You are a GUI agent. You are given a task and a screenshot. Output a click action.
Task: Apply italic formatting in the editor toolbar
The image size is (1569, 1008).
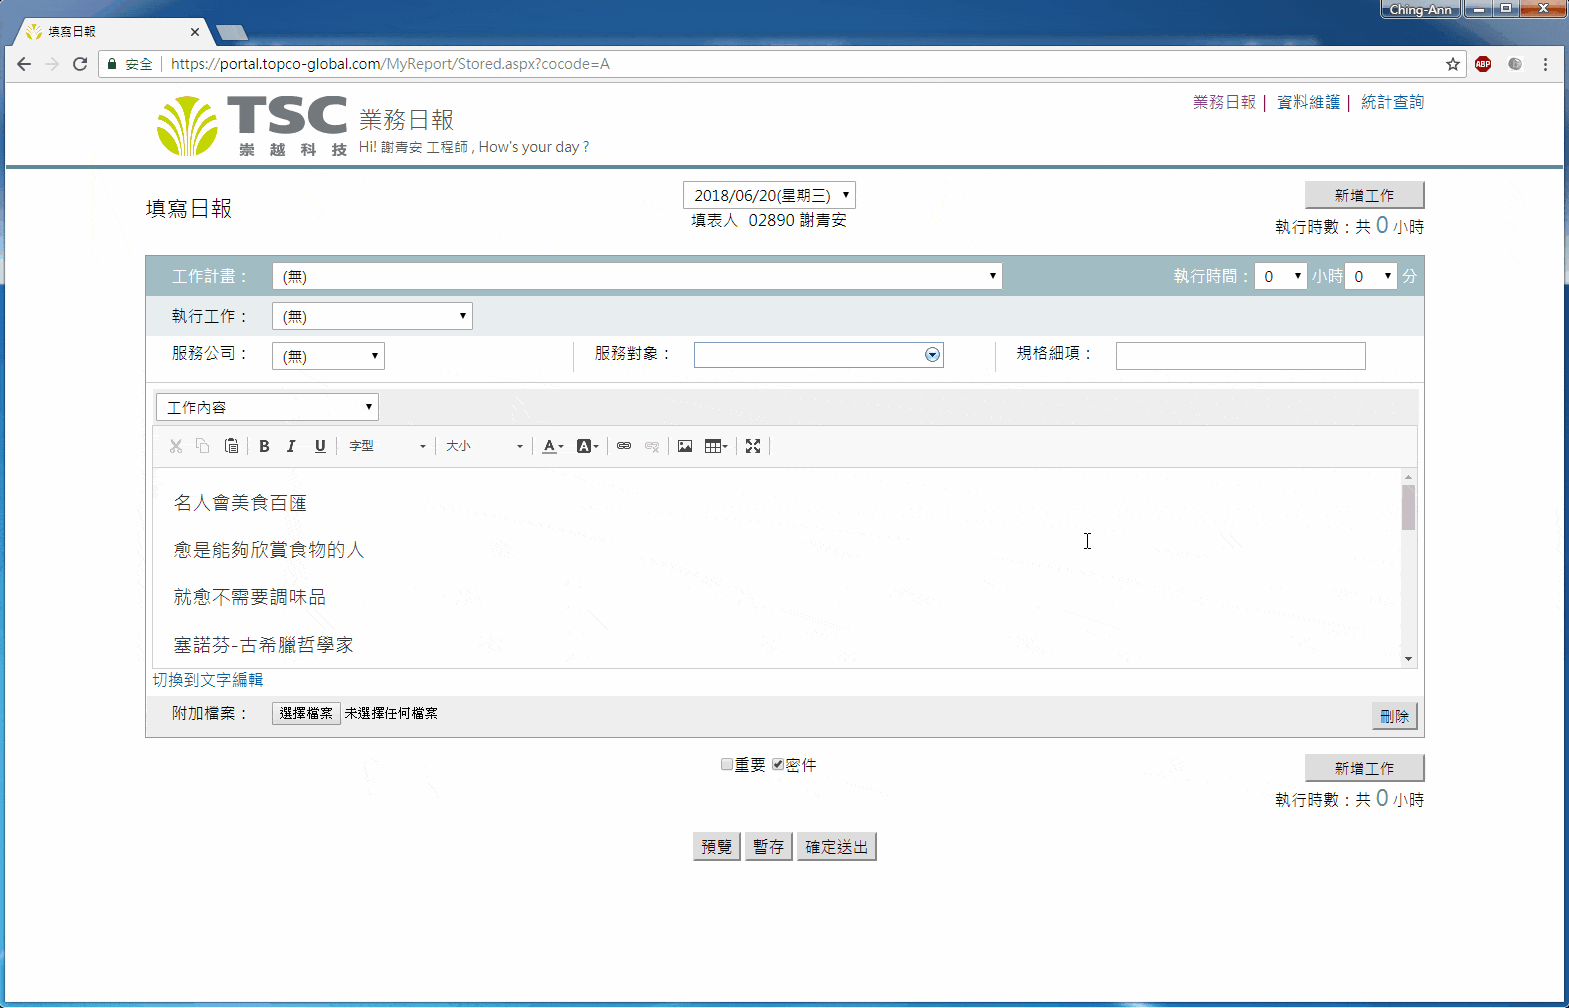tap(291, 446)
